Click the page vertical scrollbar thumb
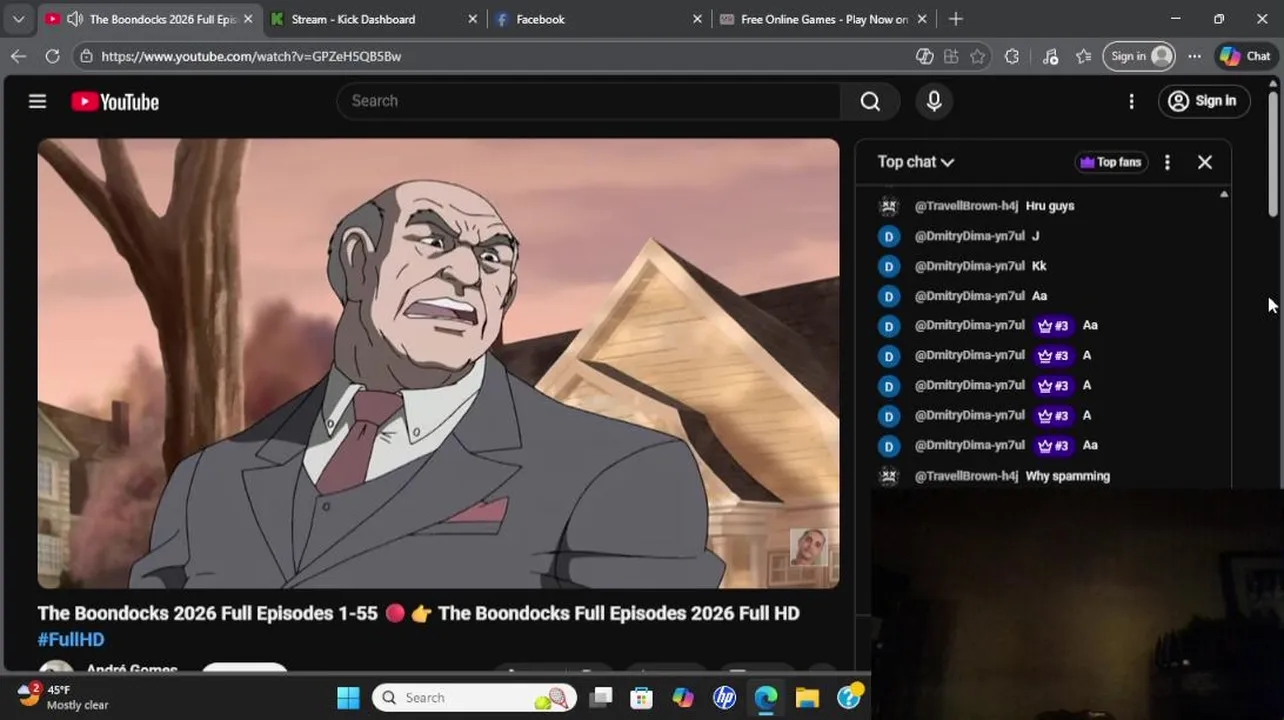Image resolution: width=1284 pixels, height=720 pixels. [x=1273, y=152]
